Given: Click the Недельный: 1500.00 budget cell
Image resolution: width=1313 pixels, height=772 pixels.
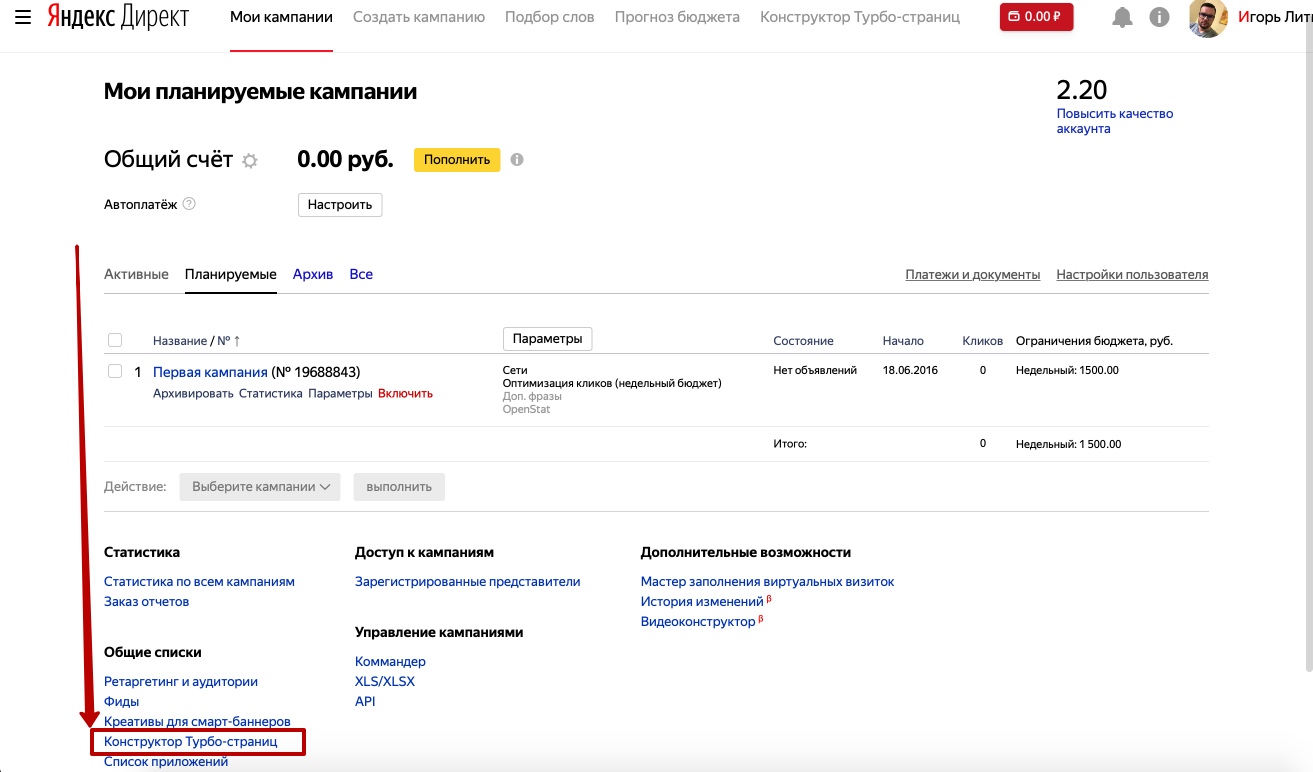Looking at the screenshot, I should tap(1067, 370).
